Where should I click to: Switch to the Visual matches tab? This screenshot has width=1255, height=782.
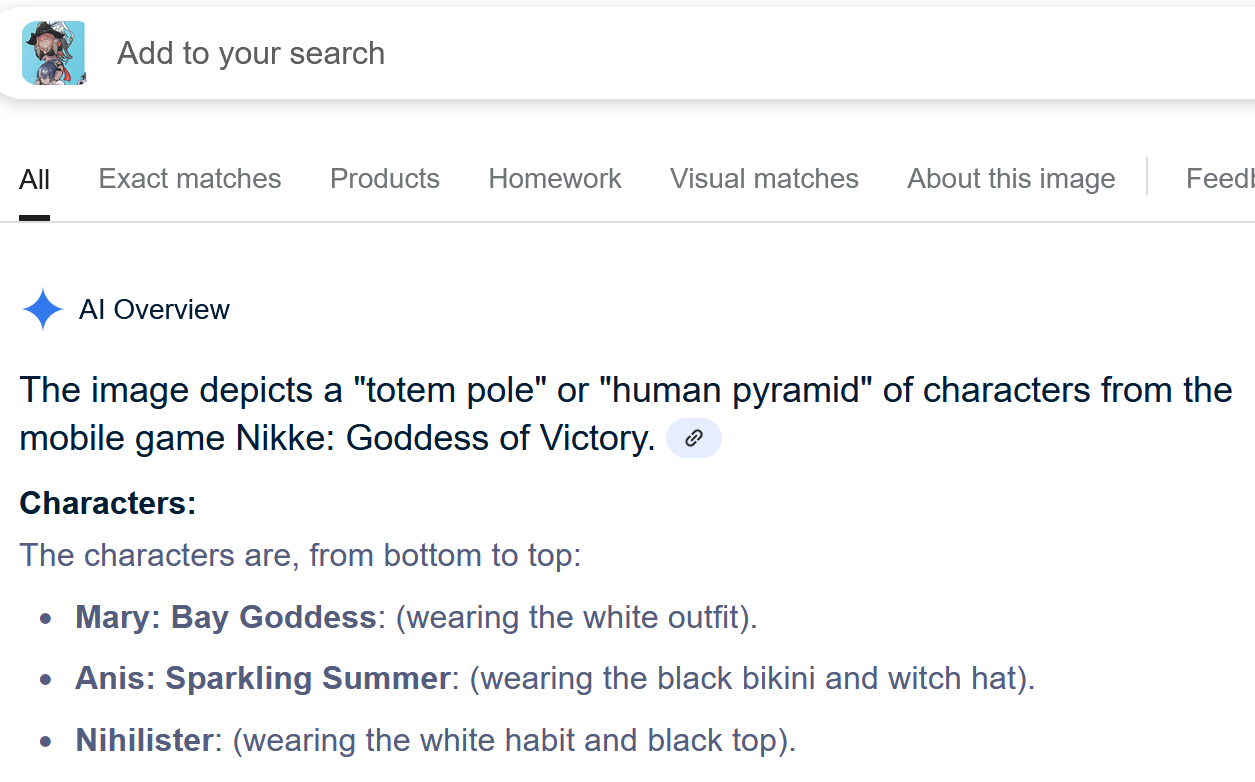point(764,179)
